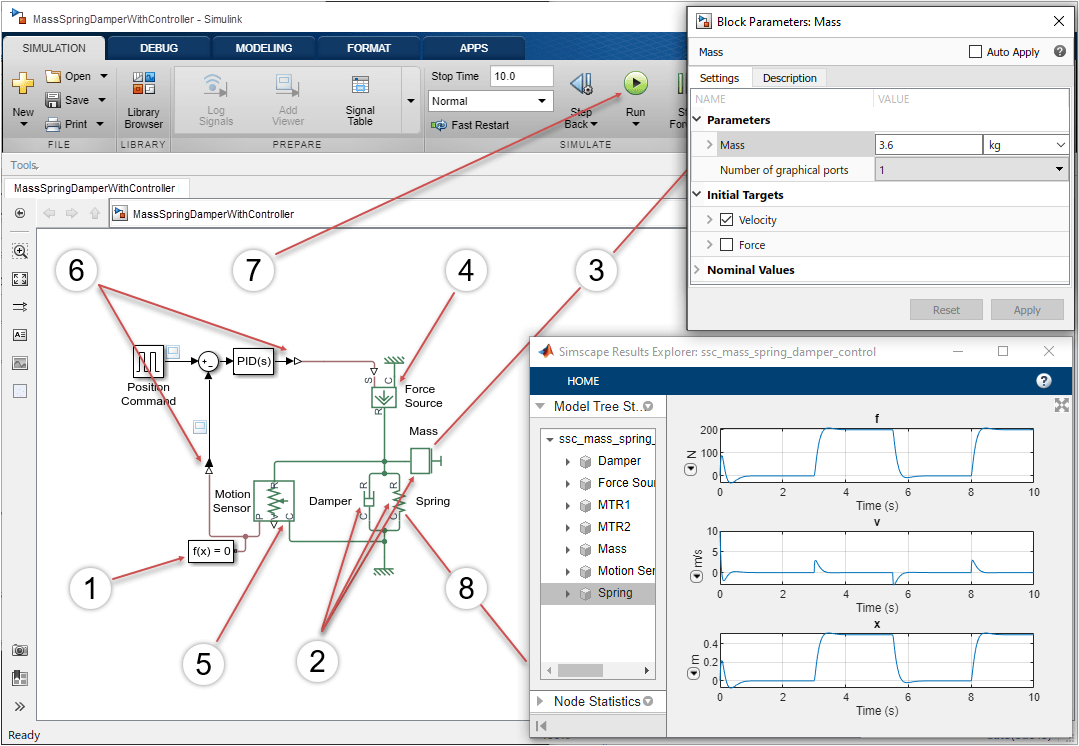This screenshot has height=746, width=1079.
Task: Open help in the Block Parameters dialog
Action: tap(1060, 52)
